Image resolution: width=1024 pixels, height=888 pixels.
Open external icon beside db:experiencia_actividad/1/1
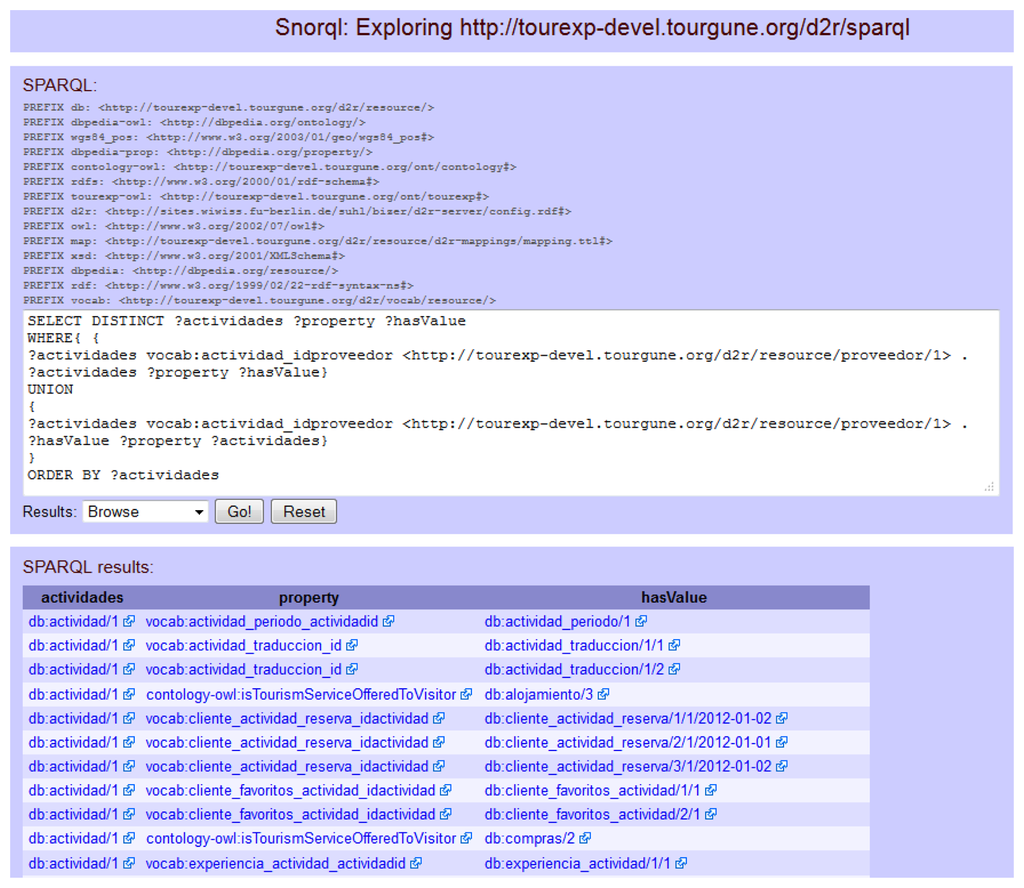tap(680, 863)
